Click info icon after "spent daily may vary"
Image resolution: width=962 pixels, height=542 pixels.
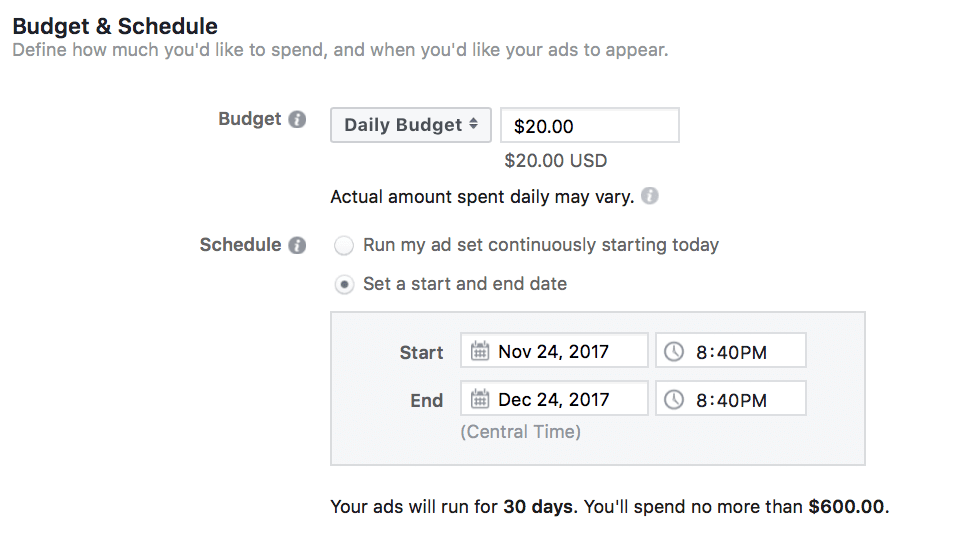click(x=650, y=196)
